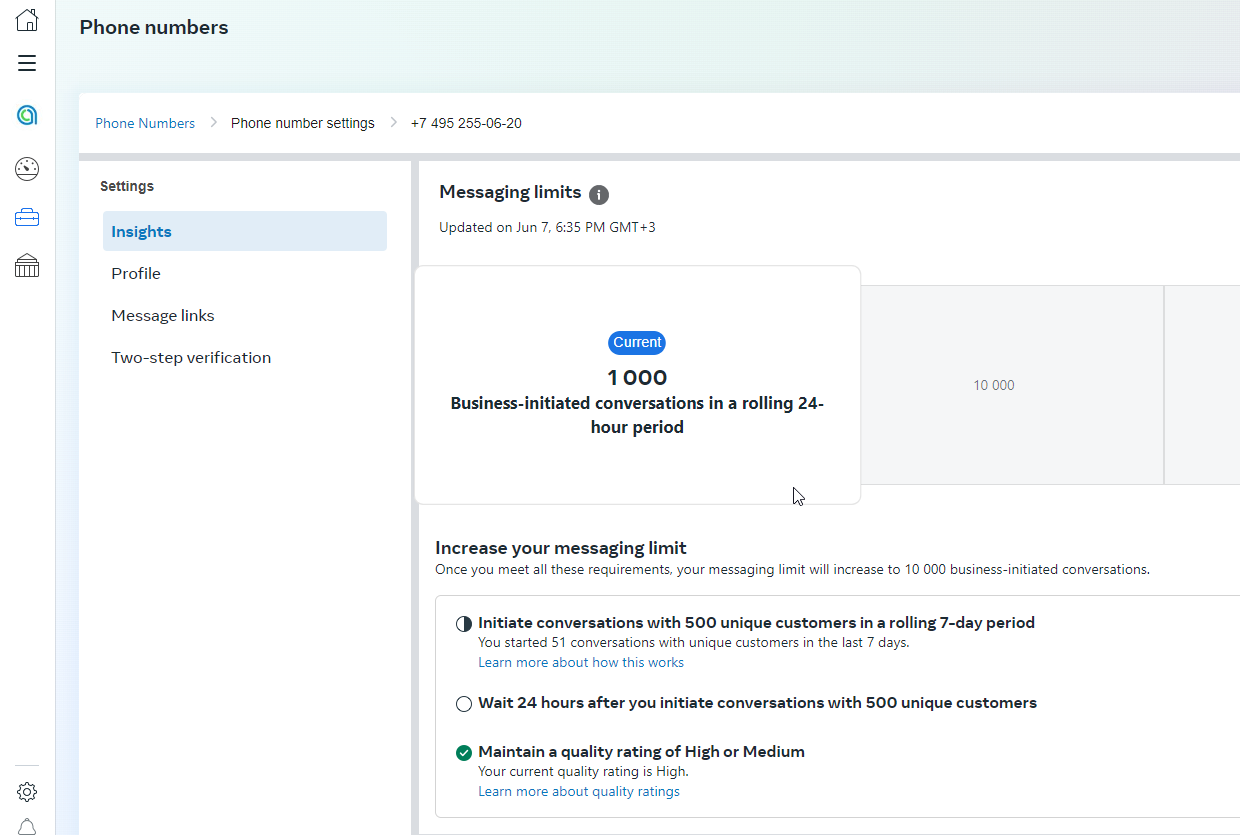This screenshot has width=1240, height=835.
Task: Click the 10 000 messaging limit tier
Action: tap(994, 385)
